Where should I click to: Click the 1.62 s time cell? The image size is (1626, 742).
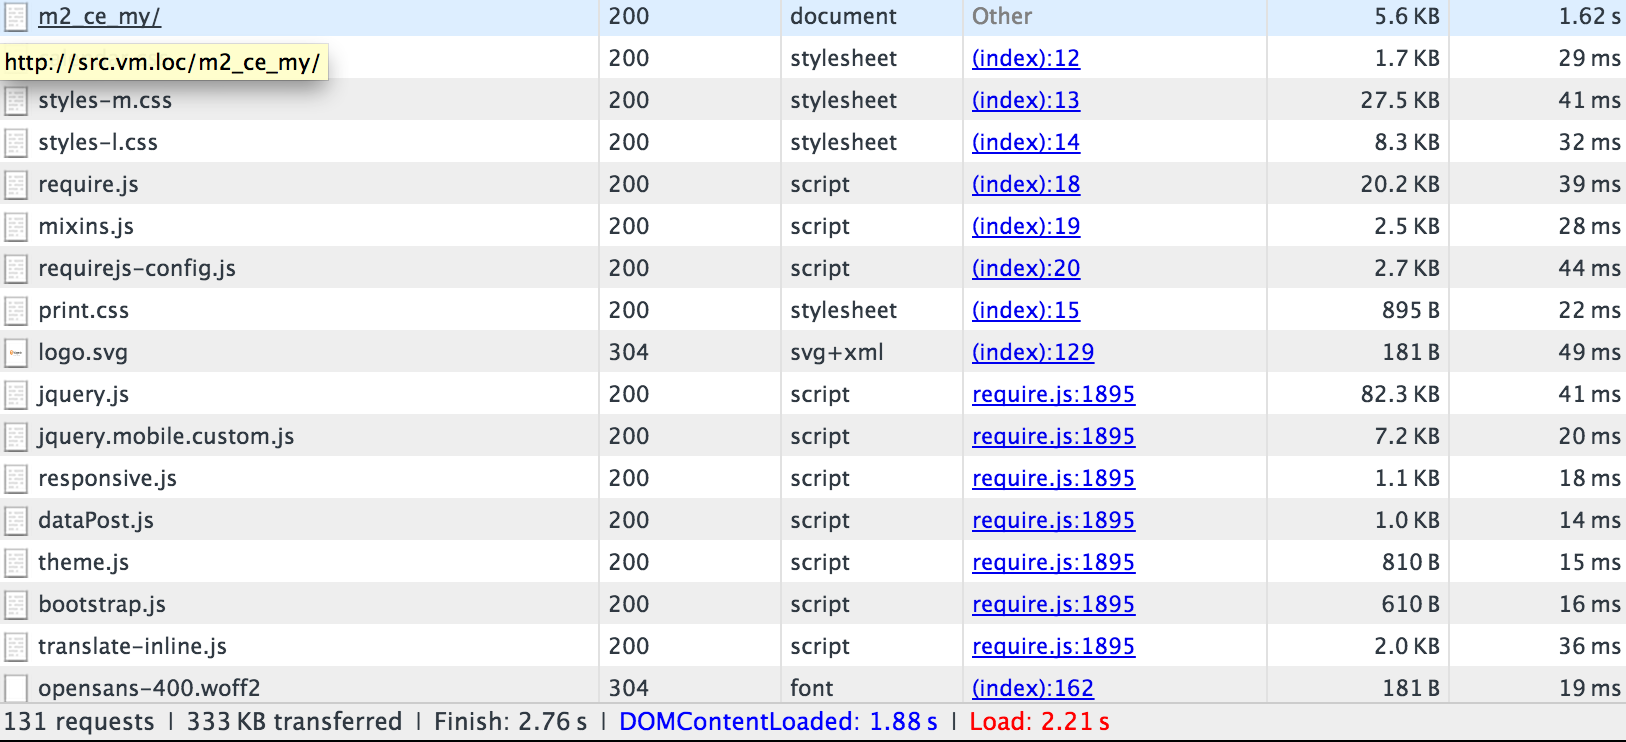tap(1589, 16)
